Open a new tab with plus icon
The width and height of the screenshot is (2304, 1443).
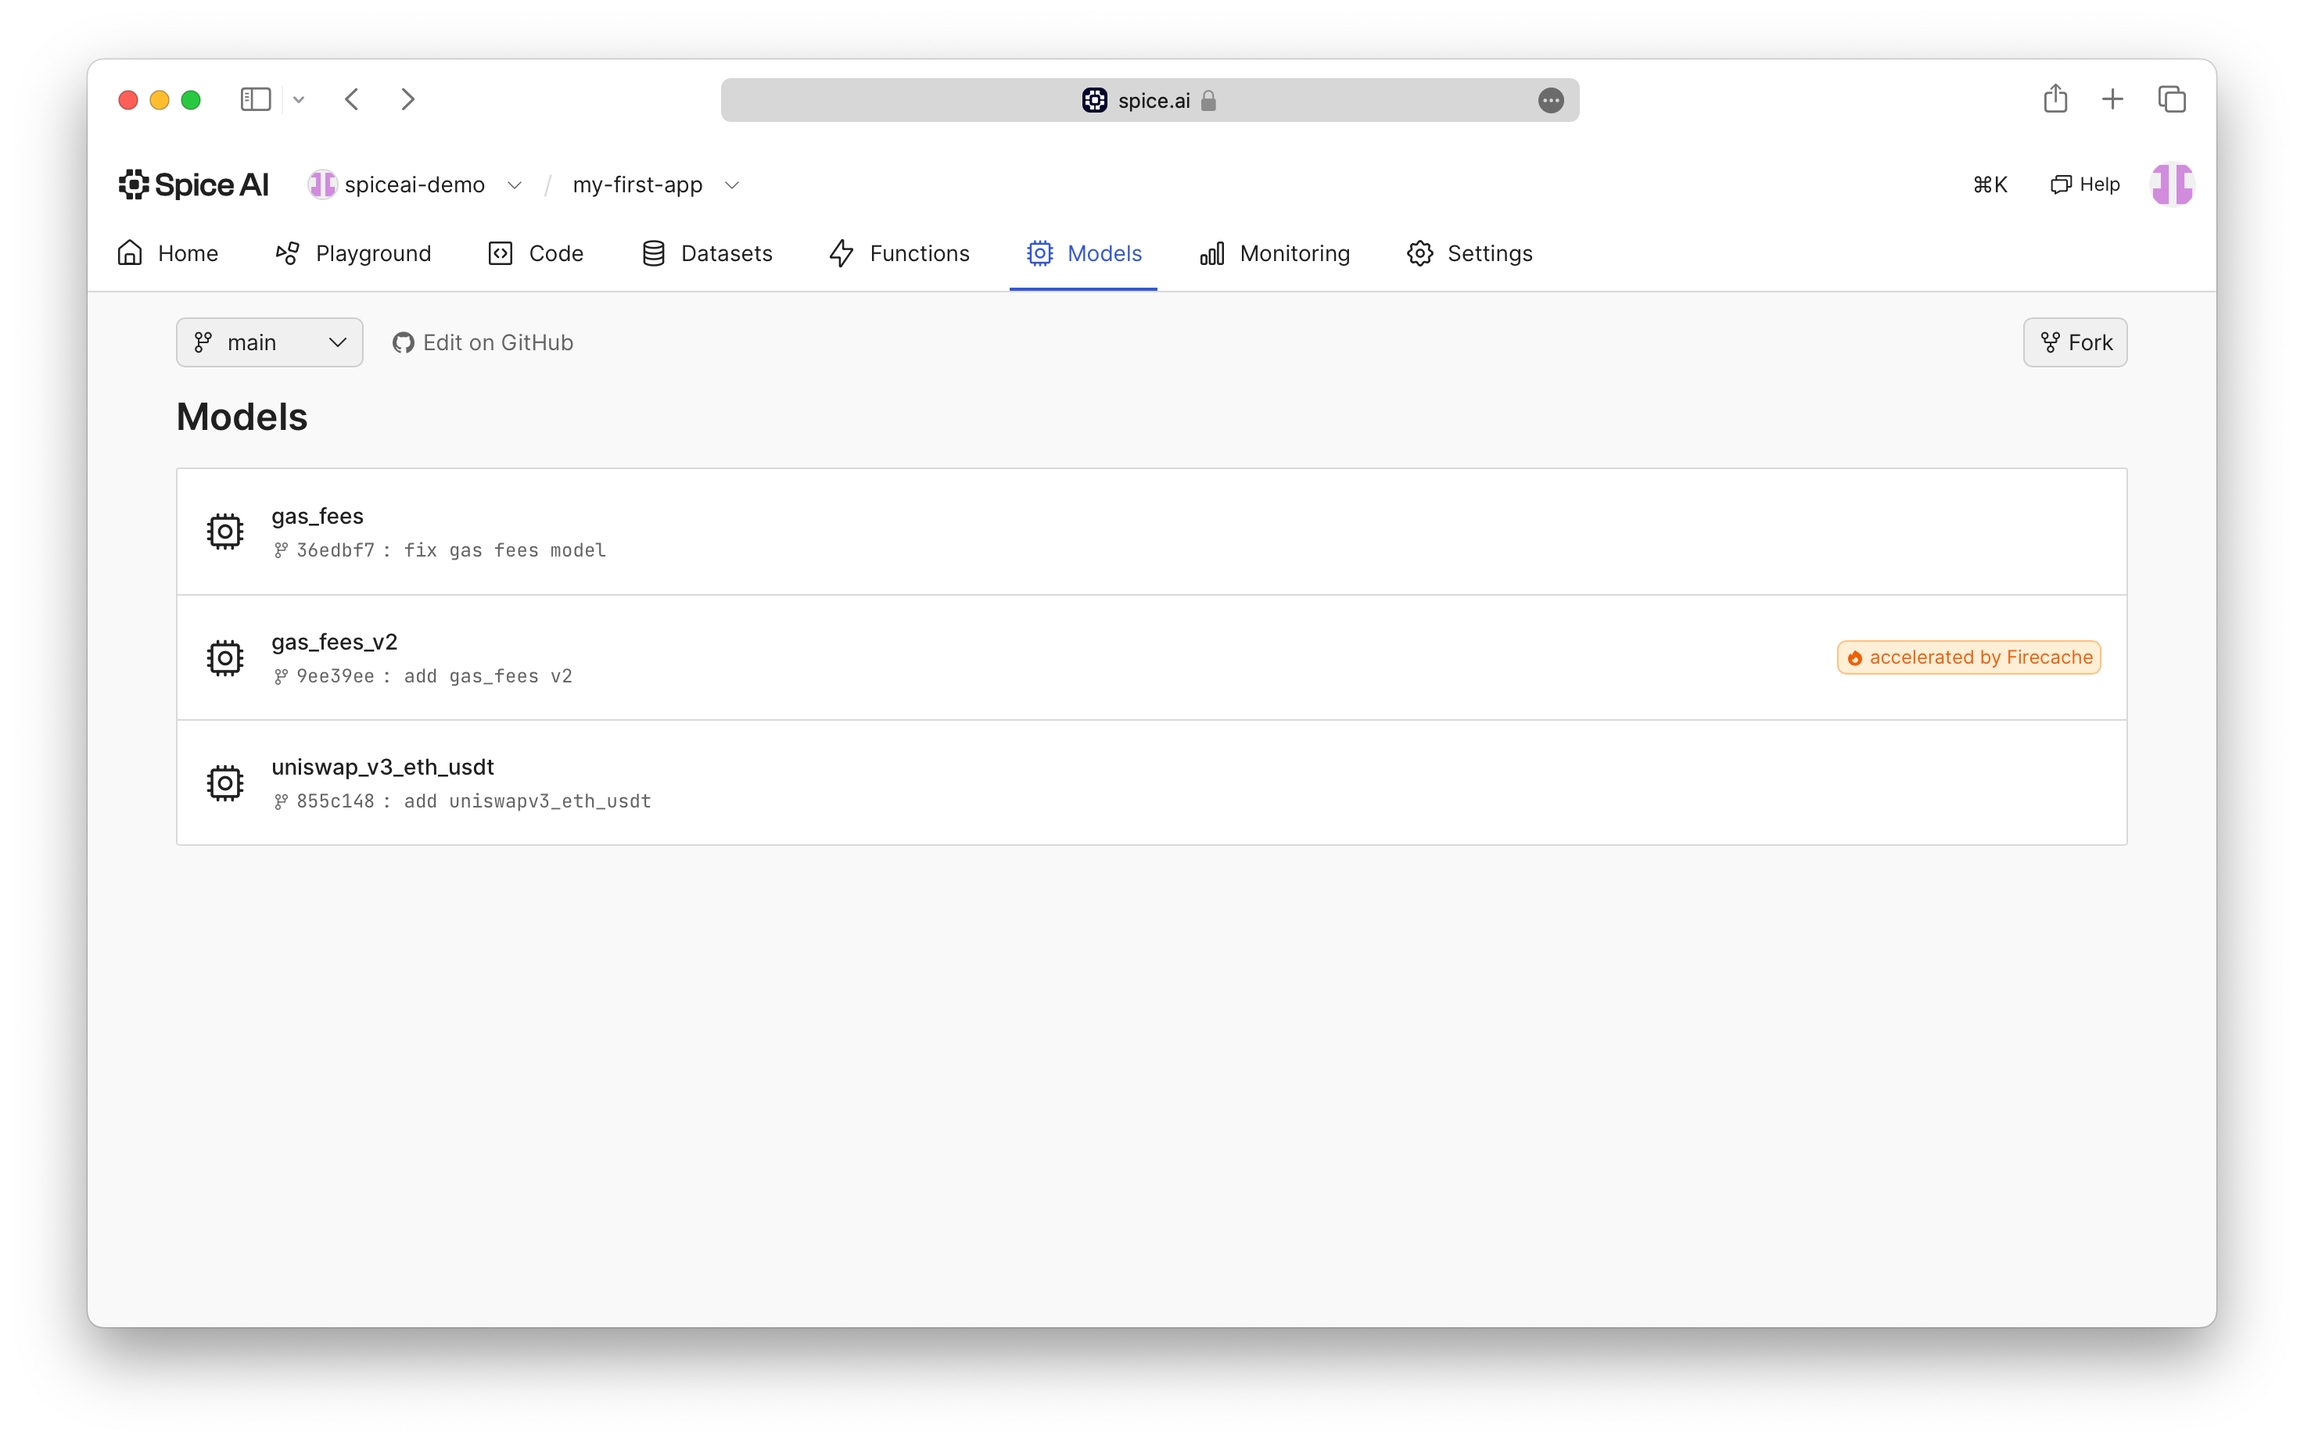(2112, 99)
